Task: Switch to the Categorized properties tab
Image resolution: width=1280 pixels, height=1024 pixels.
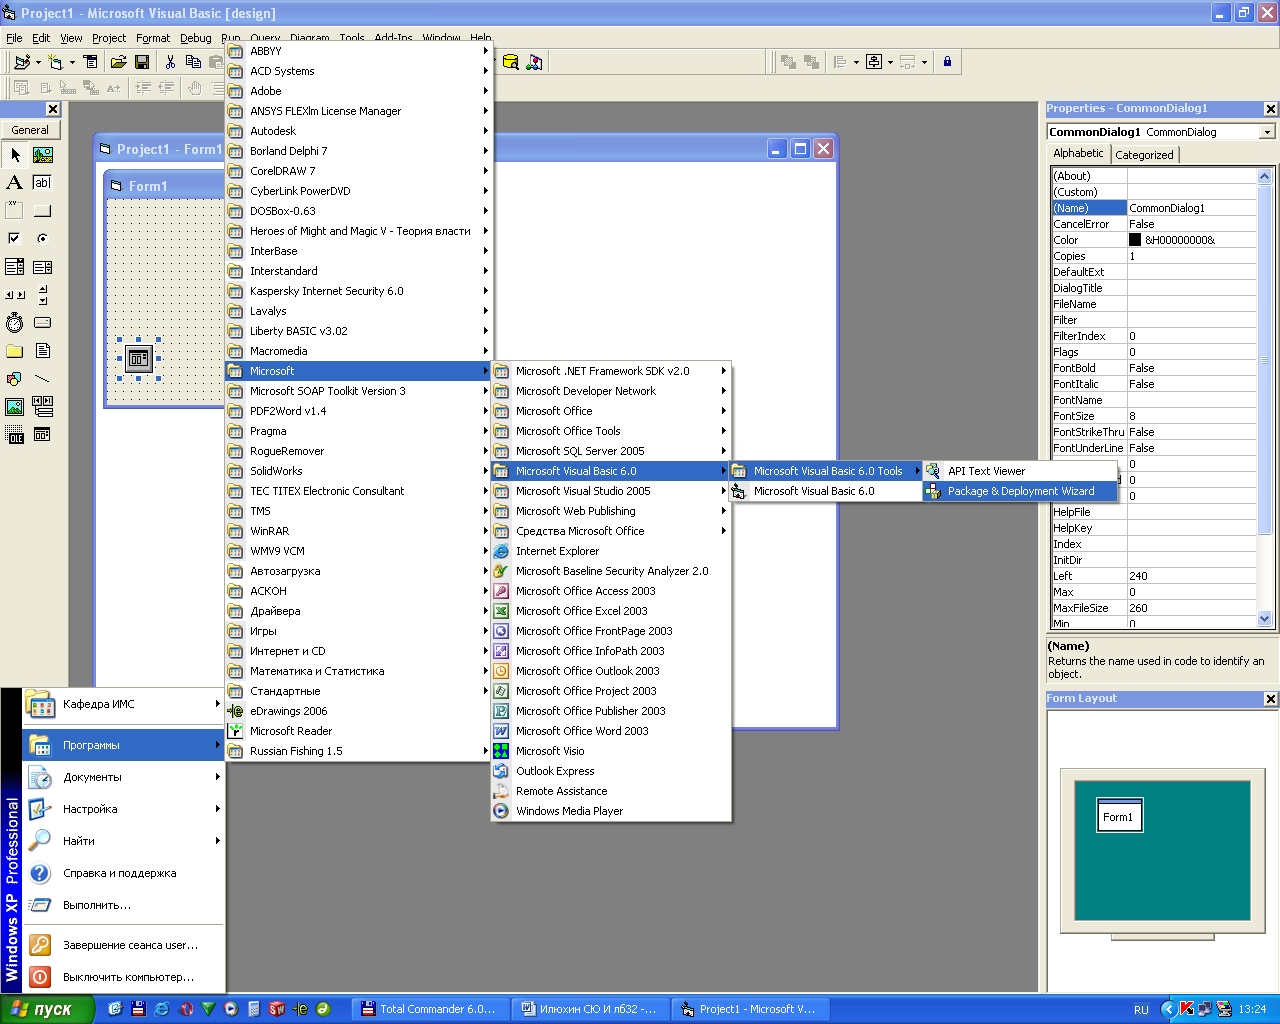Action: (1144, 155)
